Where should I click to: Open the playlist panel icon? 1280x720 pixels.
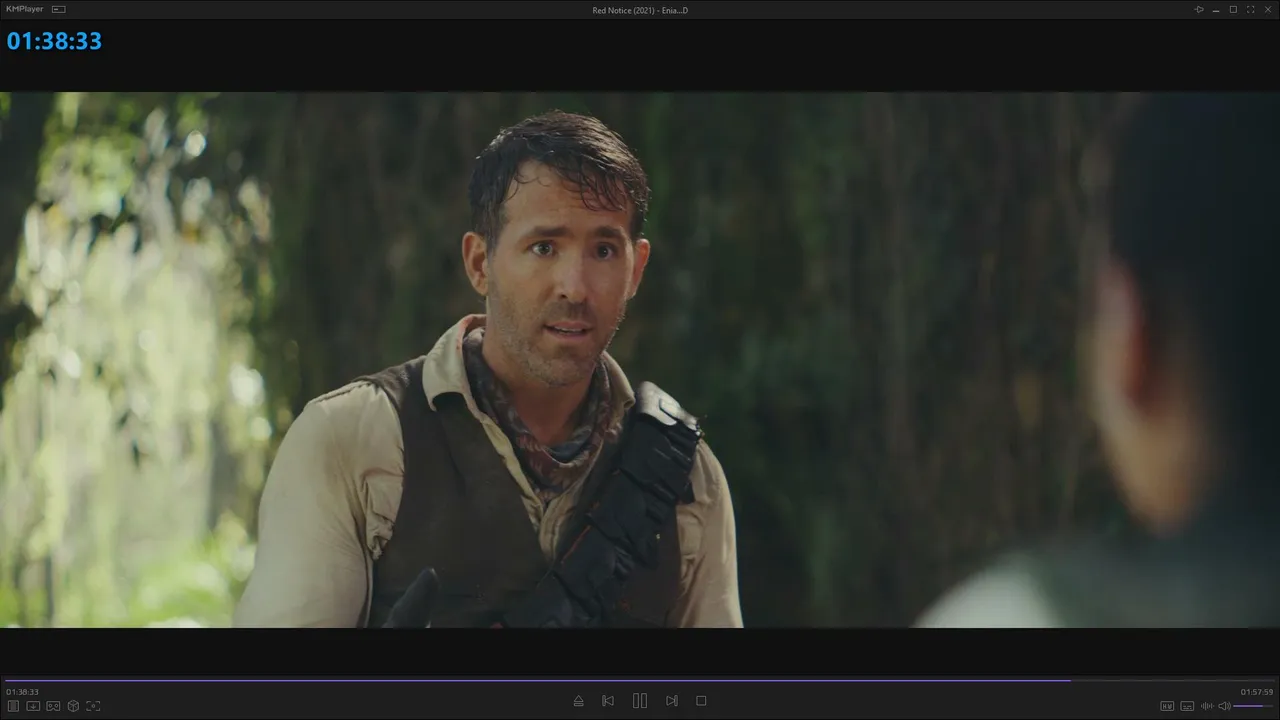pyautogui.click(x=13, y=706)
